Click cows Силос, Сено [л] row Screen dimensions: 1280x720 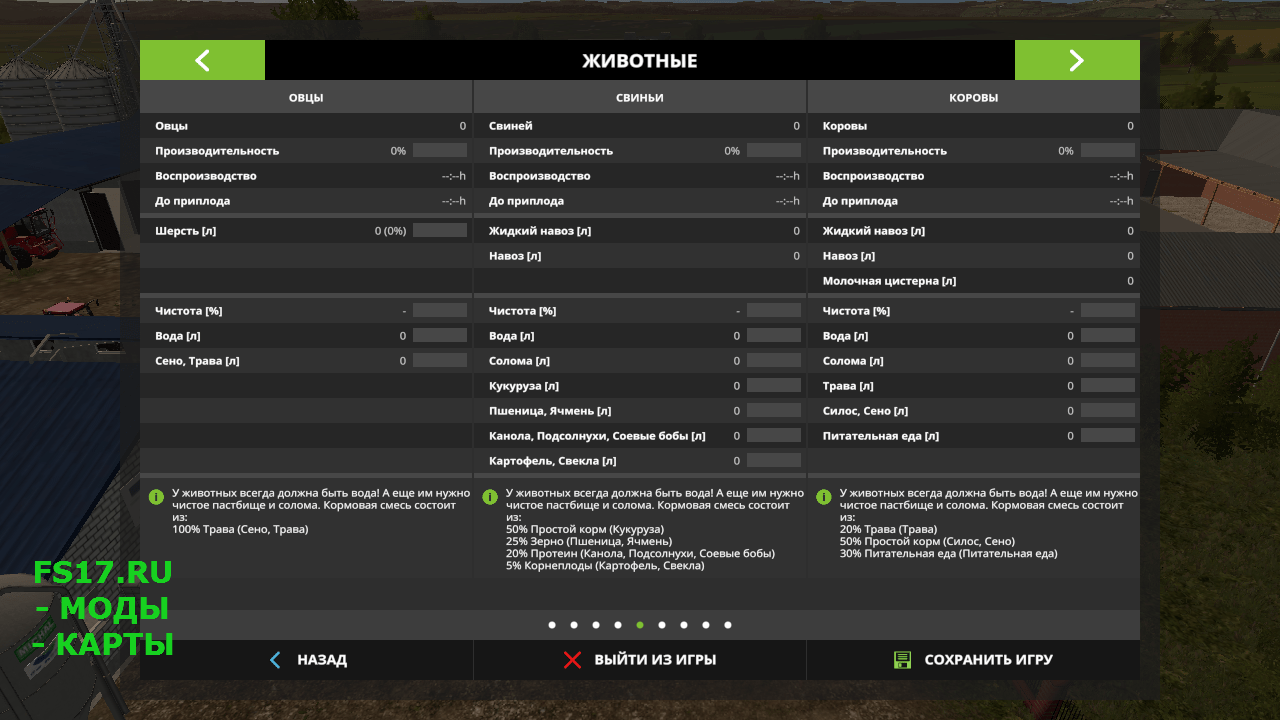coord(973,411)
